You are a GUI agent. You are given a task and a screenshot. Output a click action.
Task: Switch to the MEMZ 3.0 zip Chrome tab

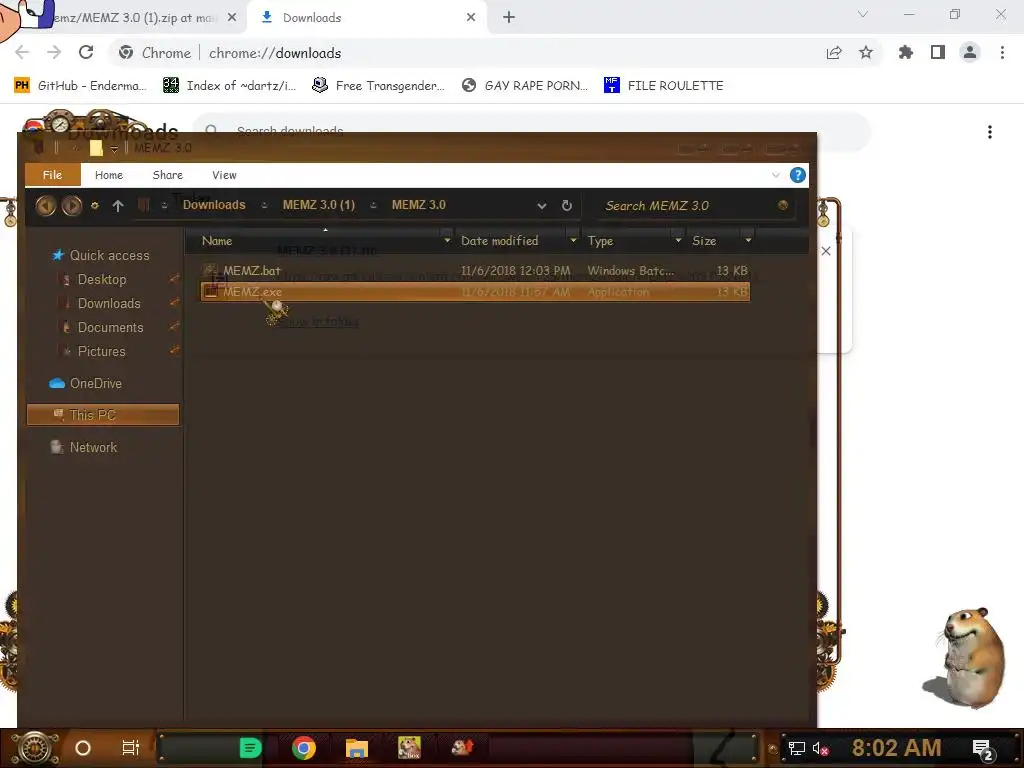(x=134, y=18)
